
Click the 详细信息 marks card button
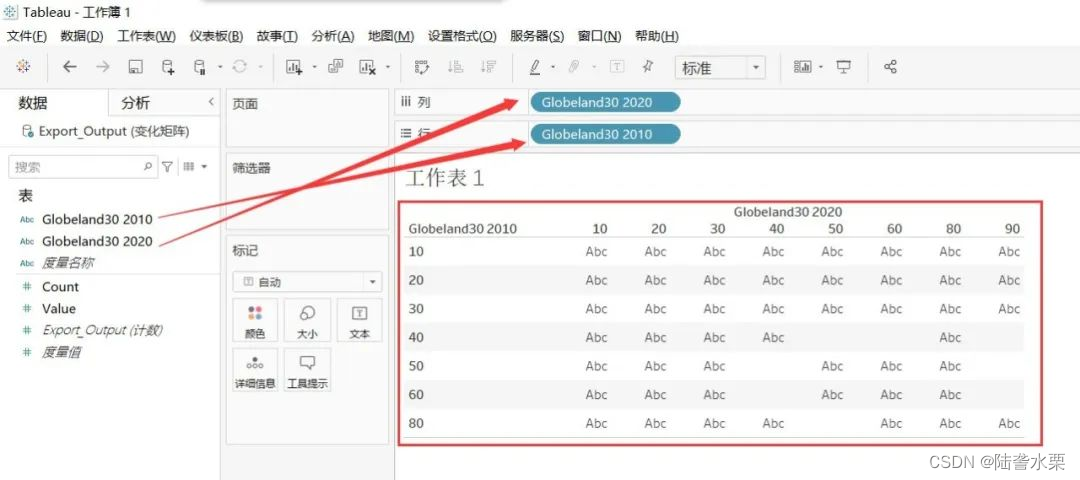(256, 371)
